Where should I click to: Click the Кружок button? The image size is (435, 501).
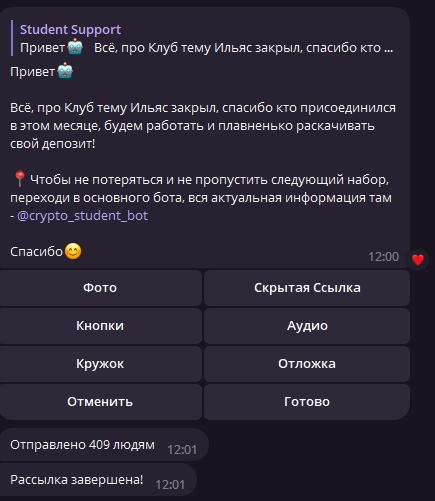(x=100, y=364)
